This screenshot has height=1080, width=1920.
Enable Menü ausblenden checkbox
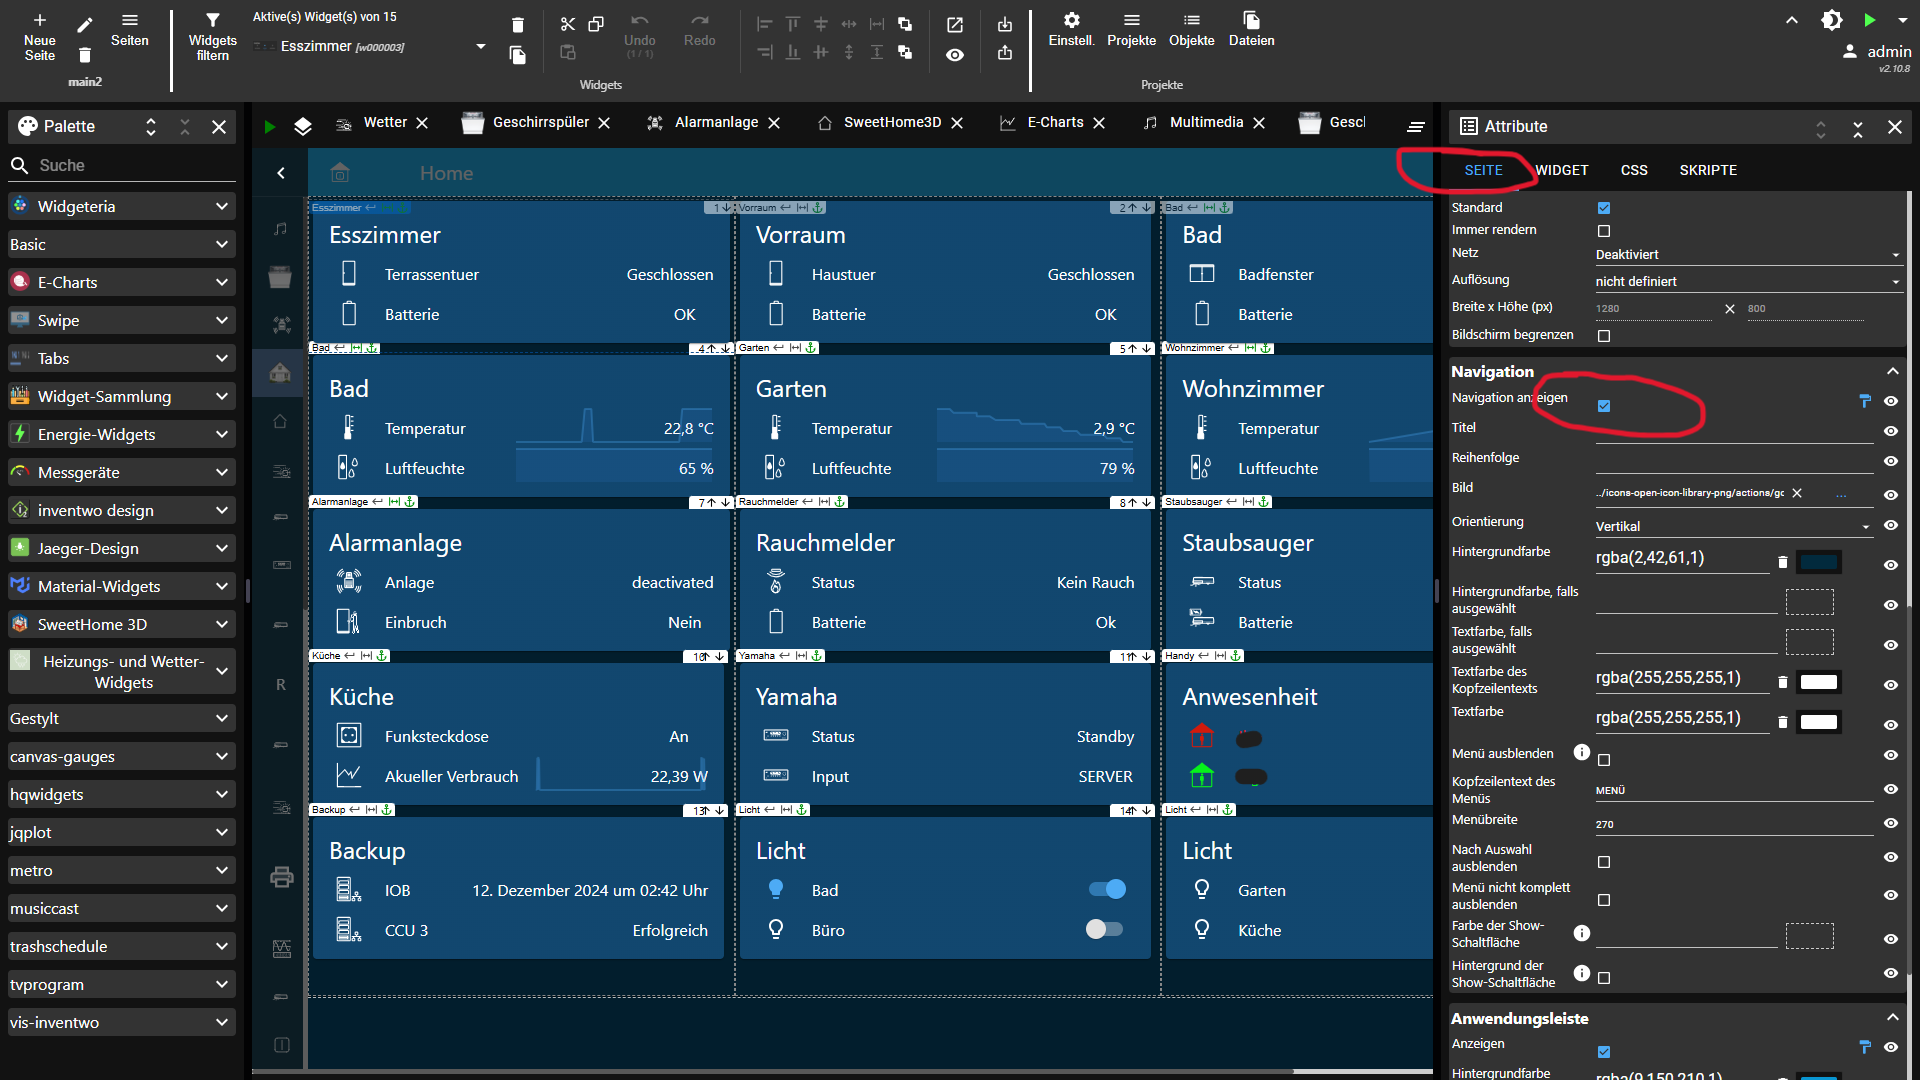tap(1604, 760)
